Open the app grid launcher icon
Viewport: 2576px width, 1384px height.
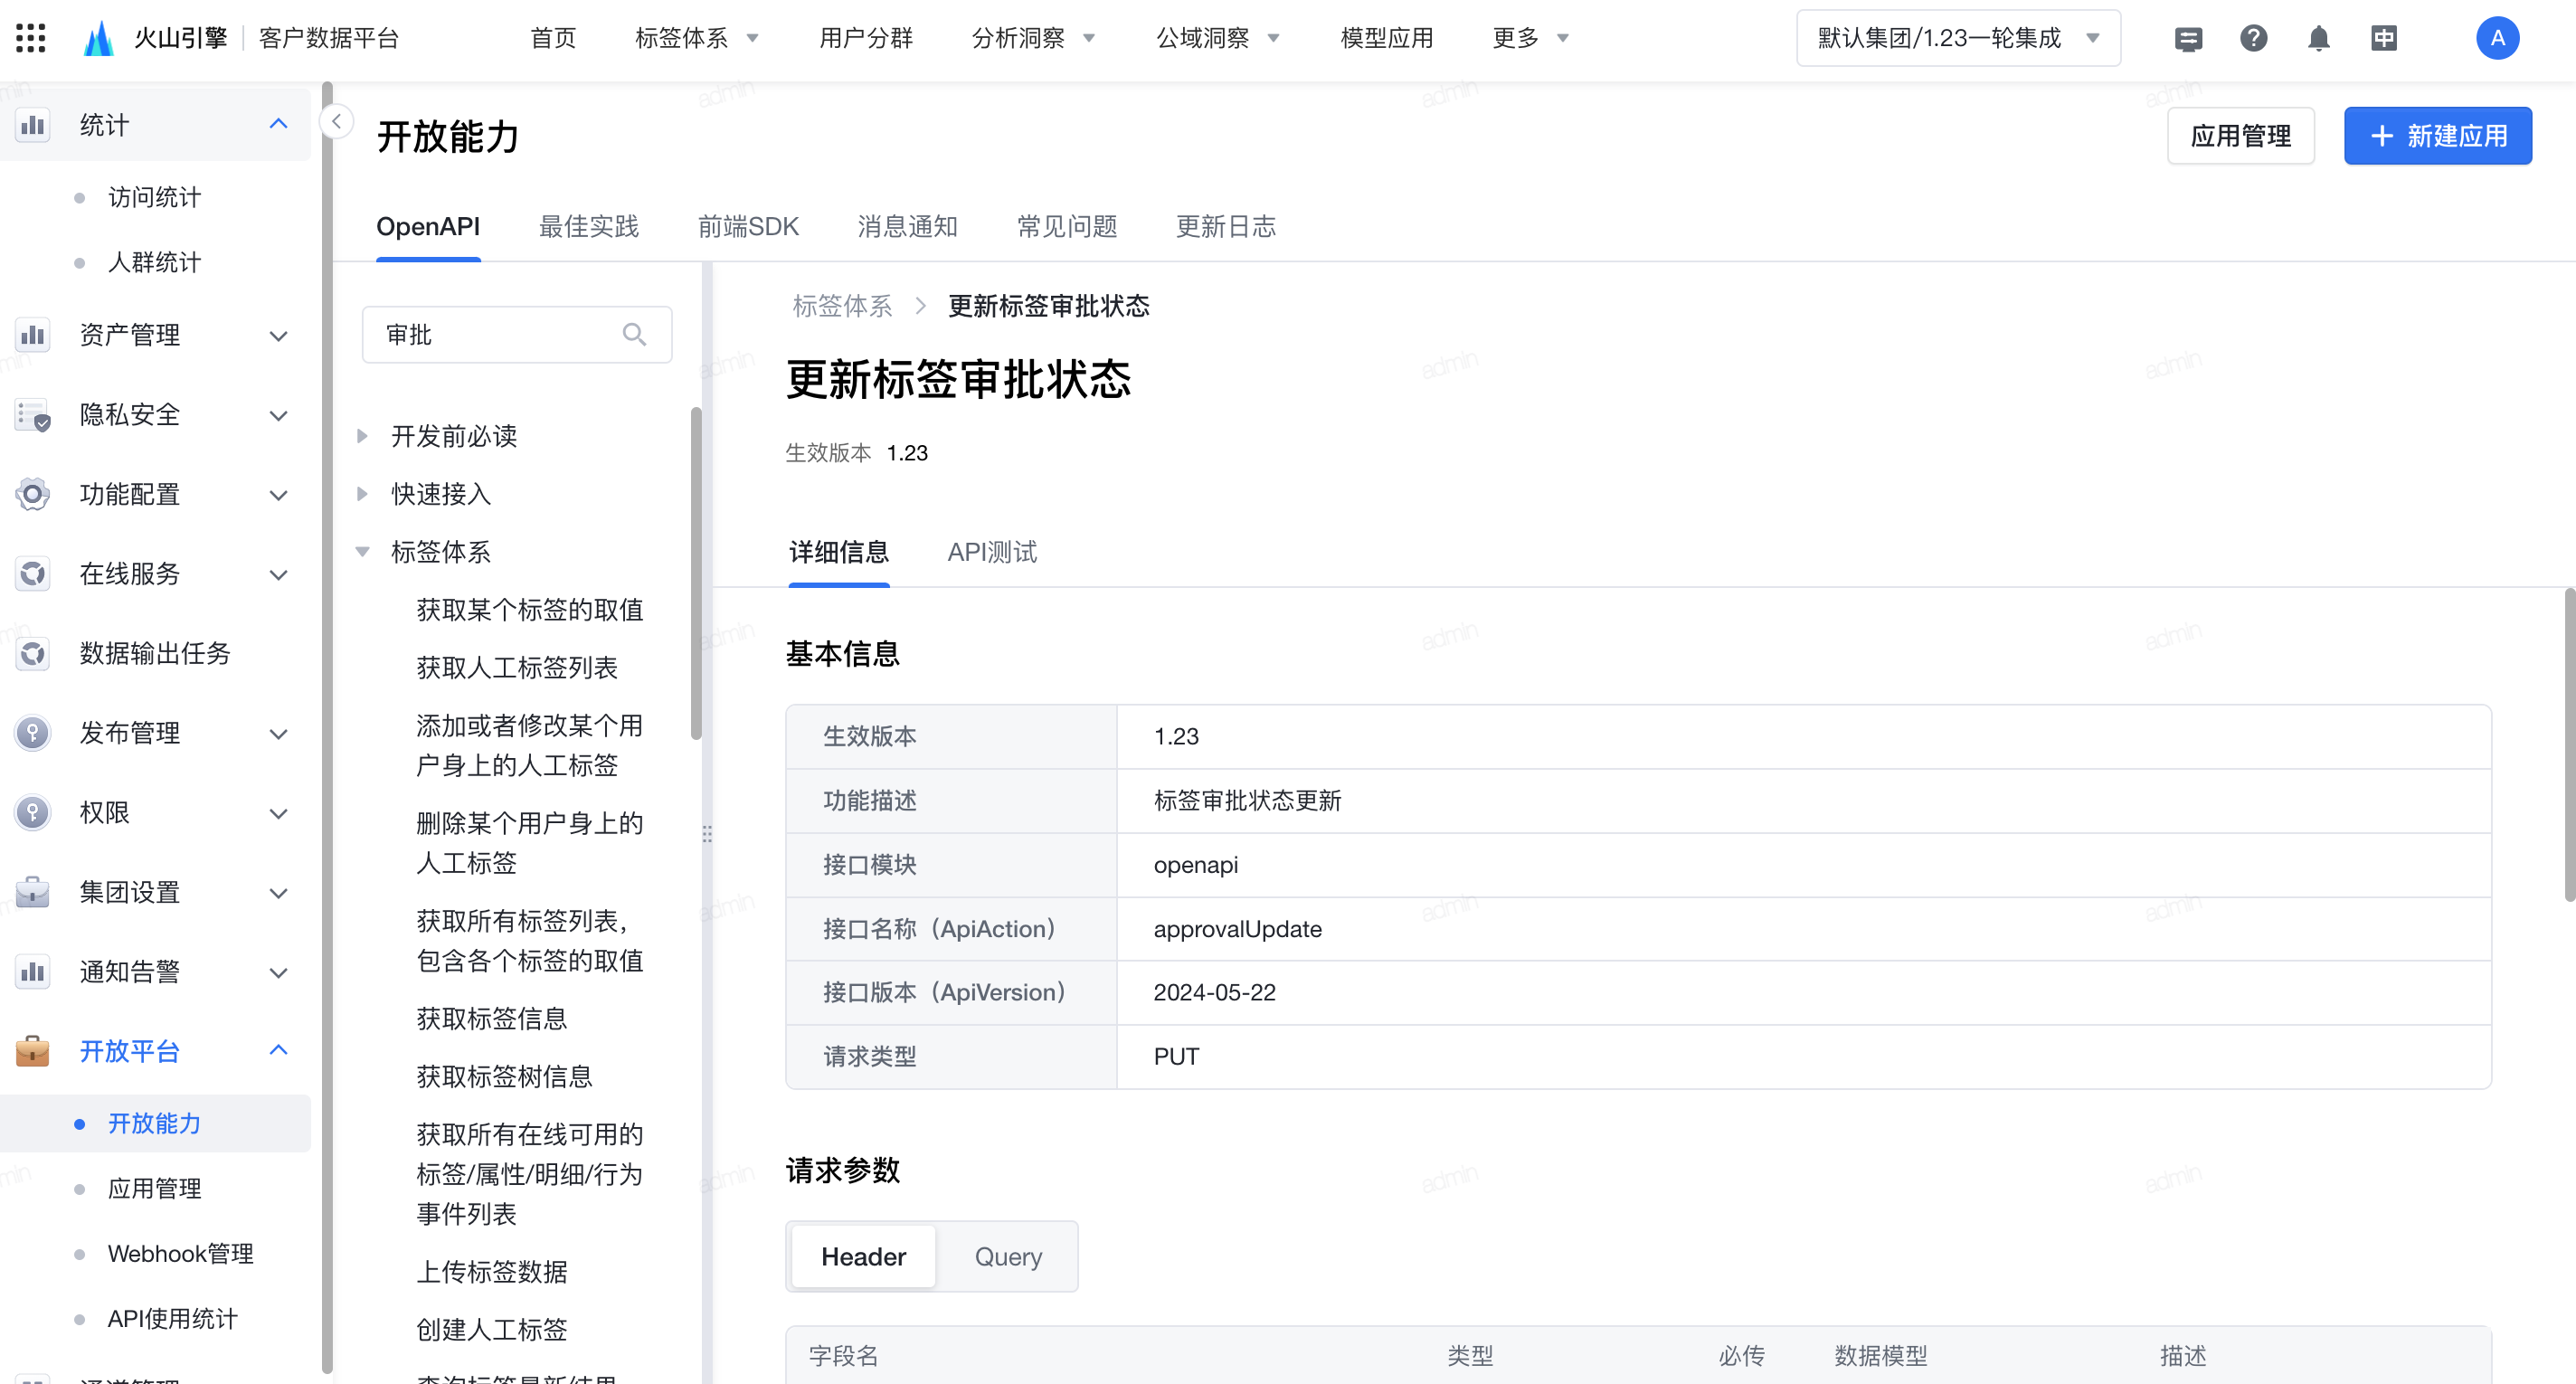point(31,38)
